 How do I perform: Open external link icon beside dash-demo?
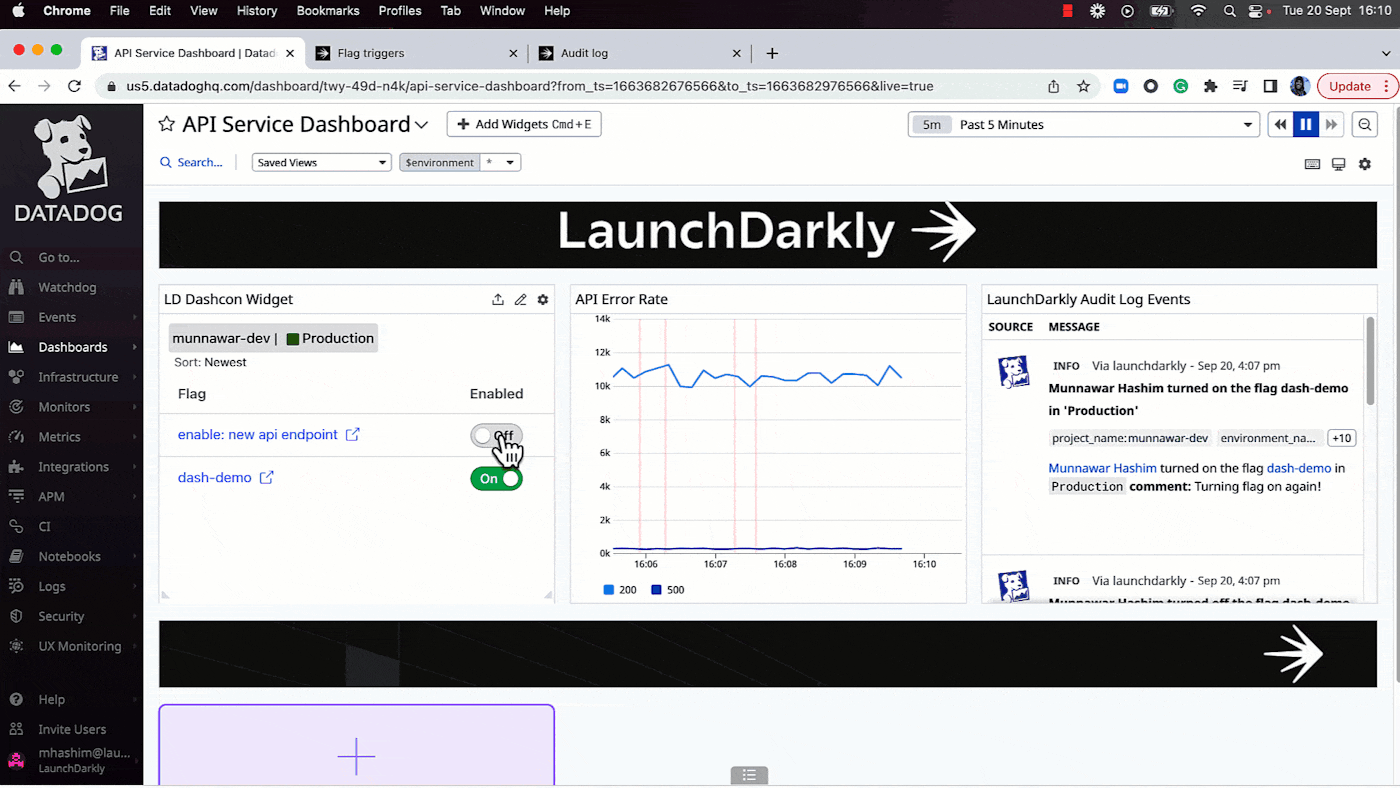267,478
